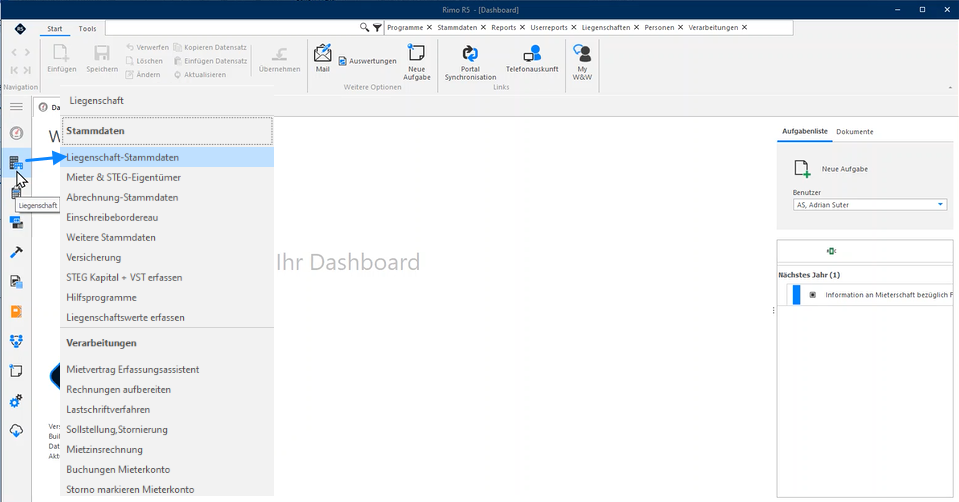Select Einschreibebordereau menu entry
The image size is (959, 502).
167,217
